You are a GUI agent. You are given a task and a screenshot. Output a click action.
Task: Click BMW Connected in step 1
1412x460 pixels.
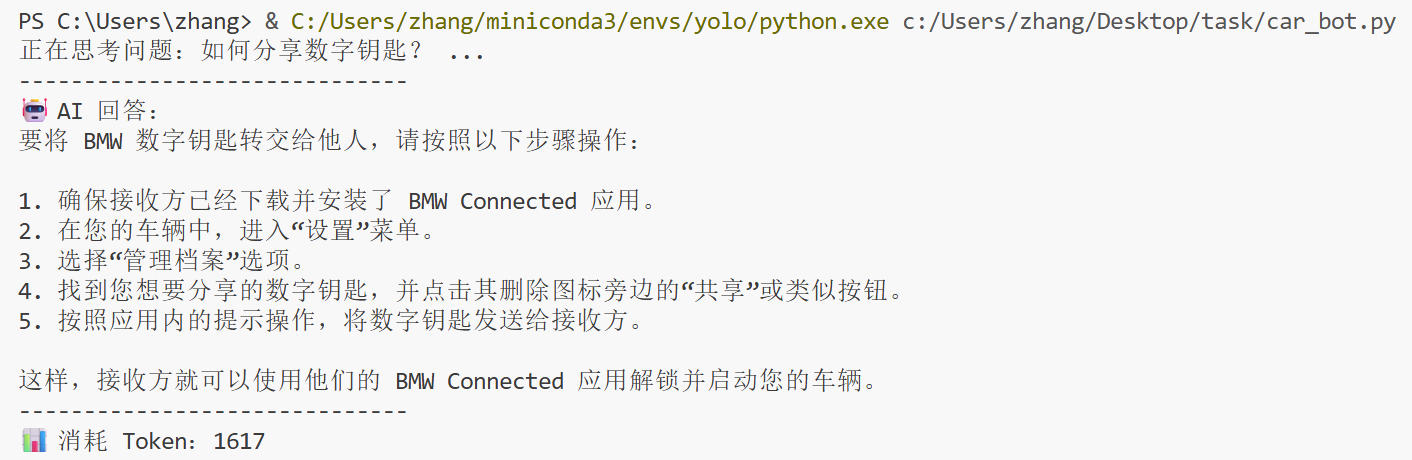(x=492, y=201)
